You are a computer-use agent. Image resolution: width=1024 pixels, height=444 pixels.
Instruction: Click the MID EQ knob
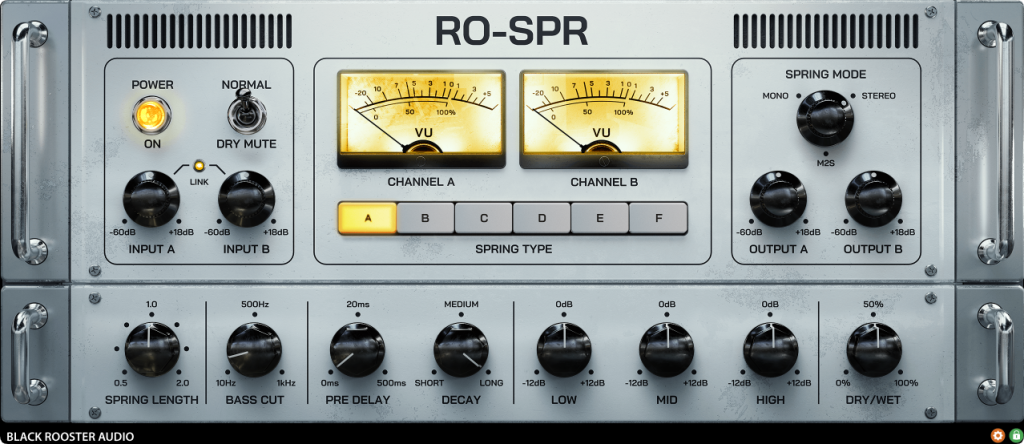(x=667, y=349)
